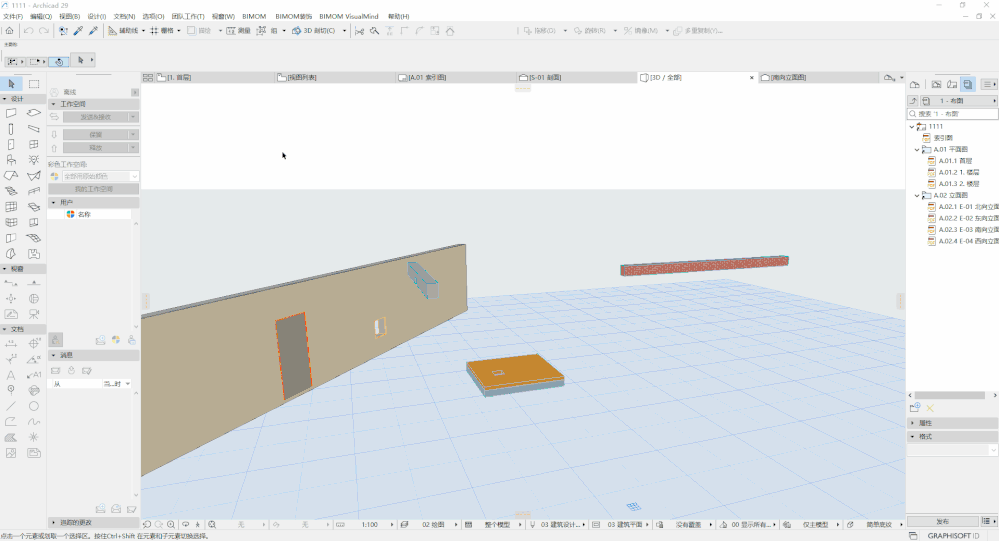
Task: Toggle the highlighted rotation option in the info box
Action: click(x=59, y=62)
